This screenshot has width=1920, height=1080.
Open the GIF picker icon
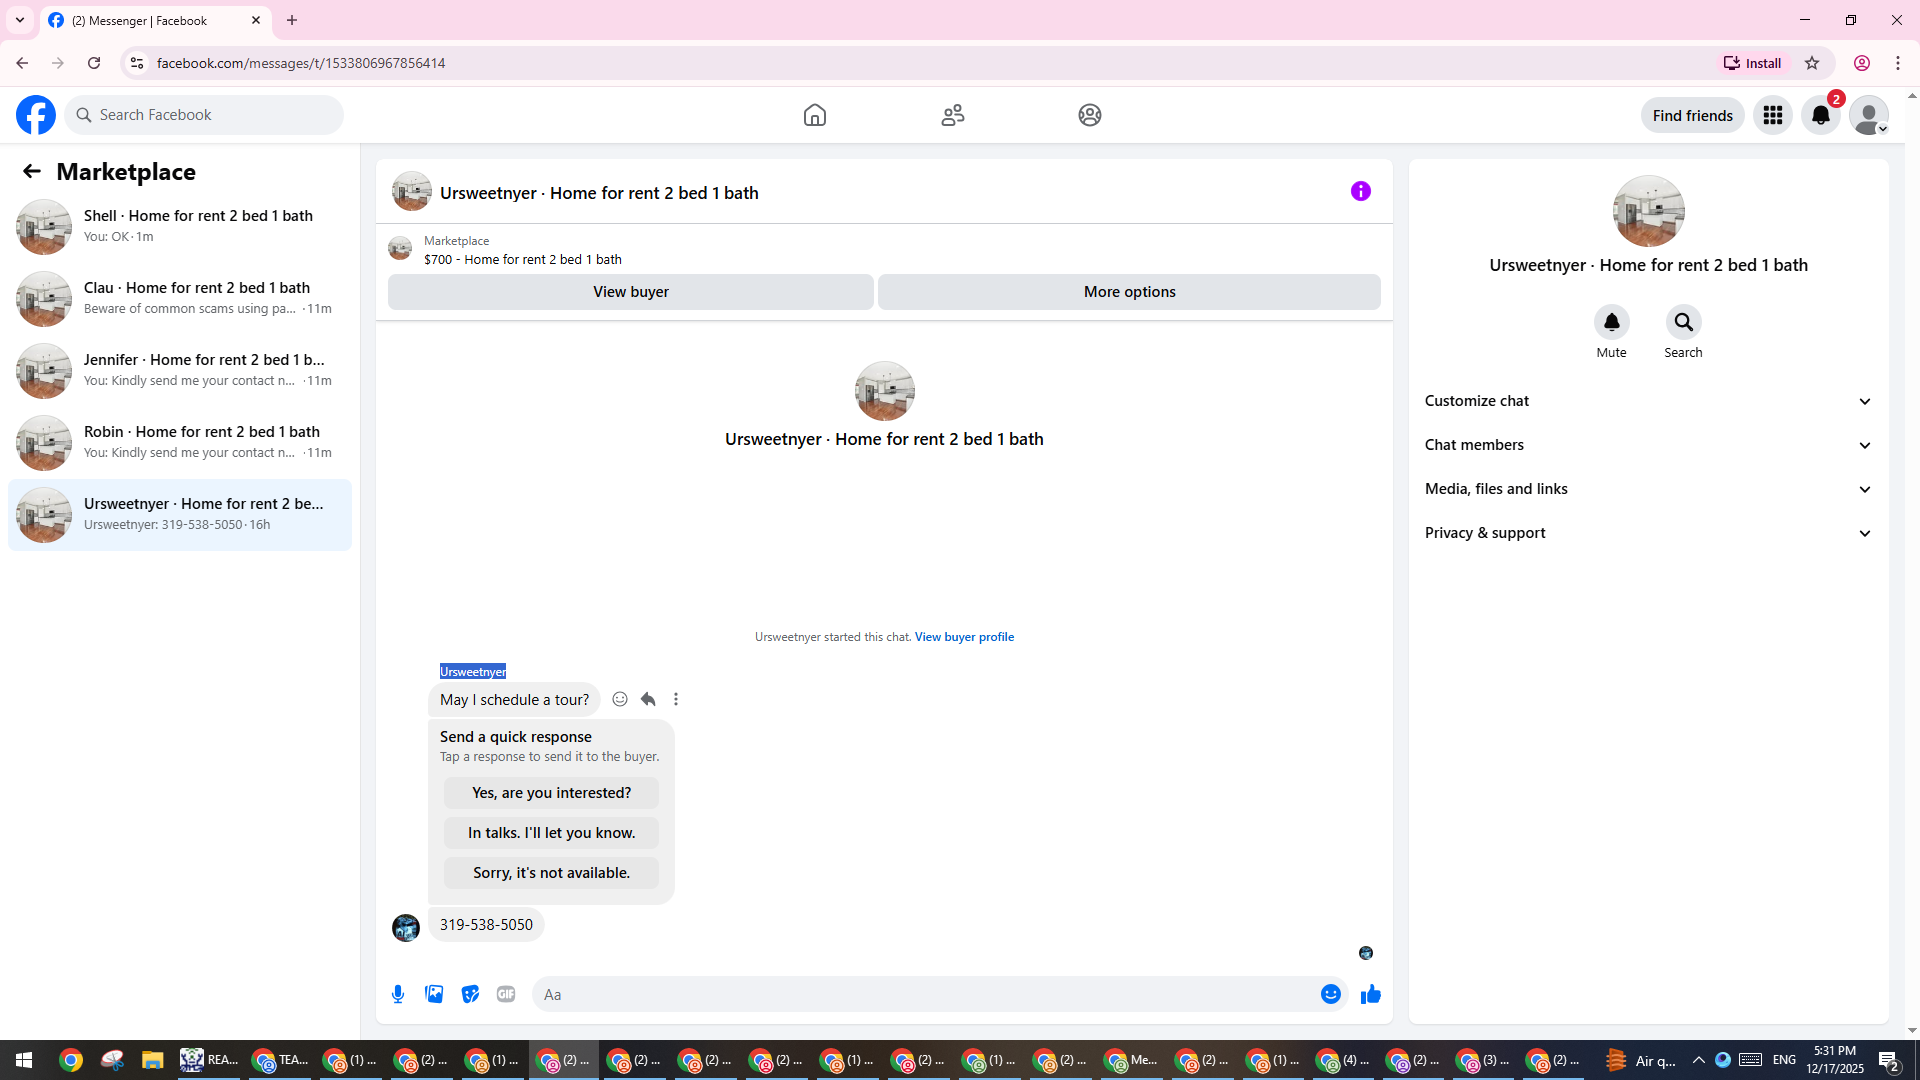point(506,994)
